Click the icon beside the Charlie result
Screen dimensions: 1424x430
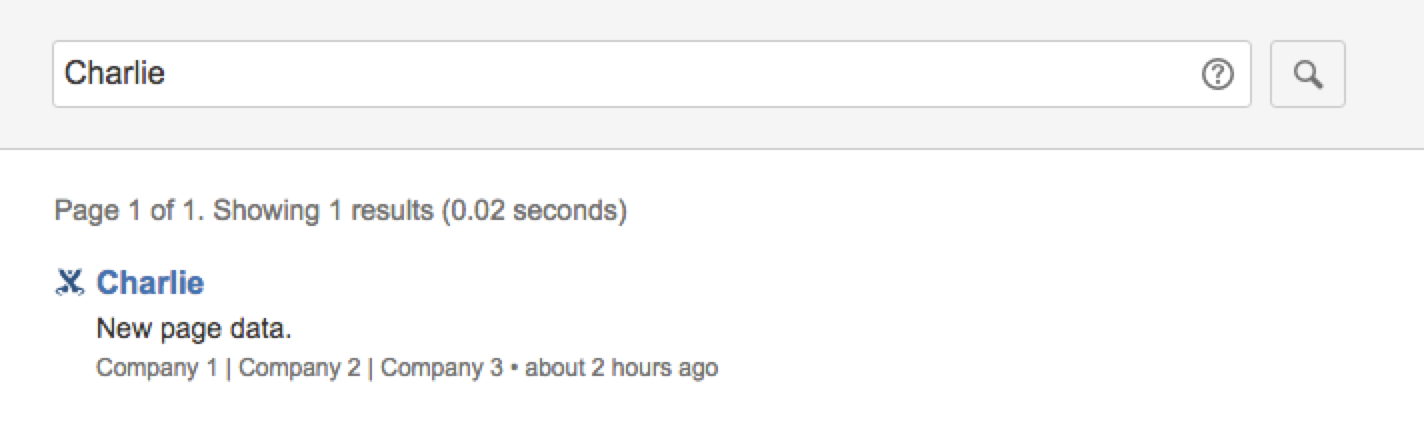[68, 284]
